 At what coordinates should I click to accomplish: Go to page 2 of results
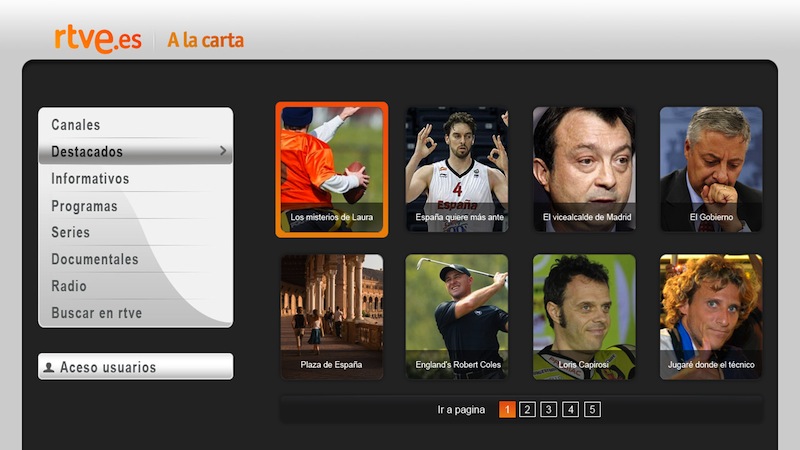(527, 409)
